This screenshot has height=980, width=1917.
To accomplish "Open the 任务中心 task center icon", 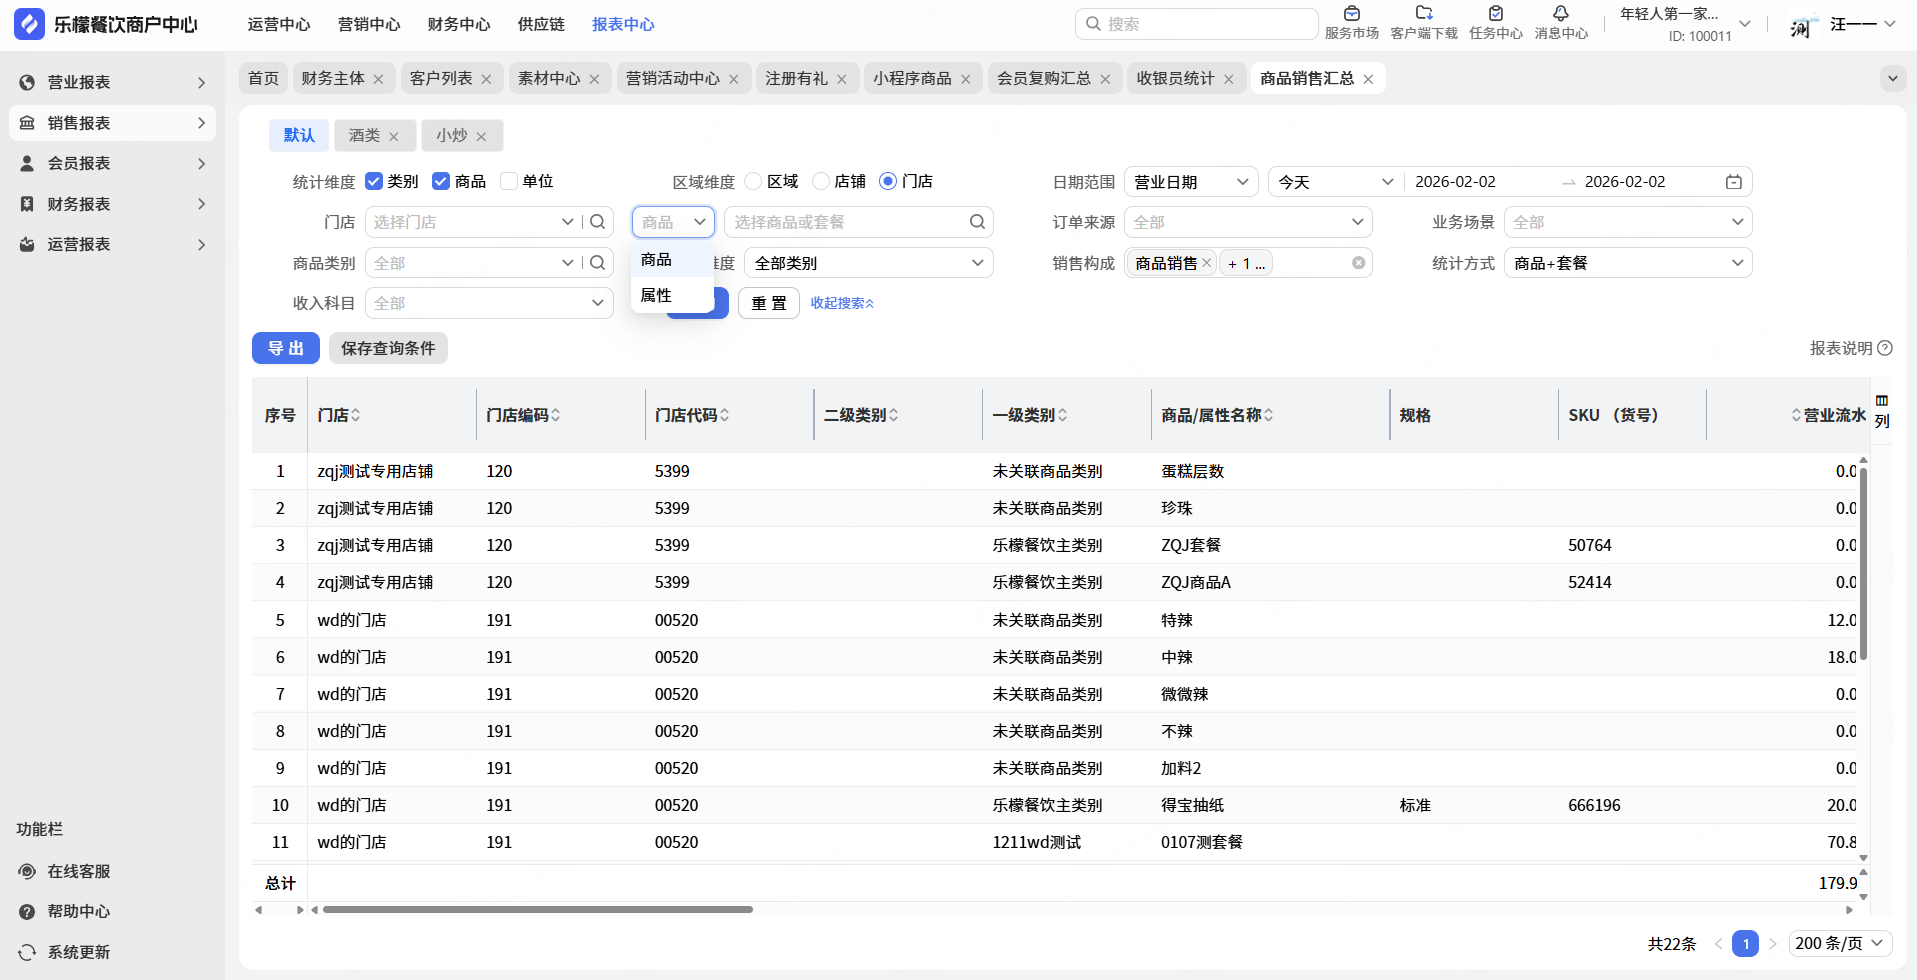I will tap(1496, 14).
